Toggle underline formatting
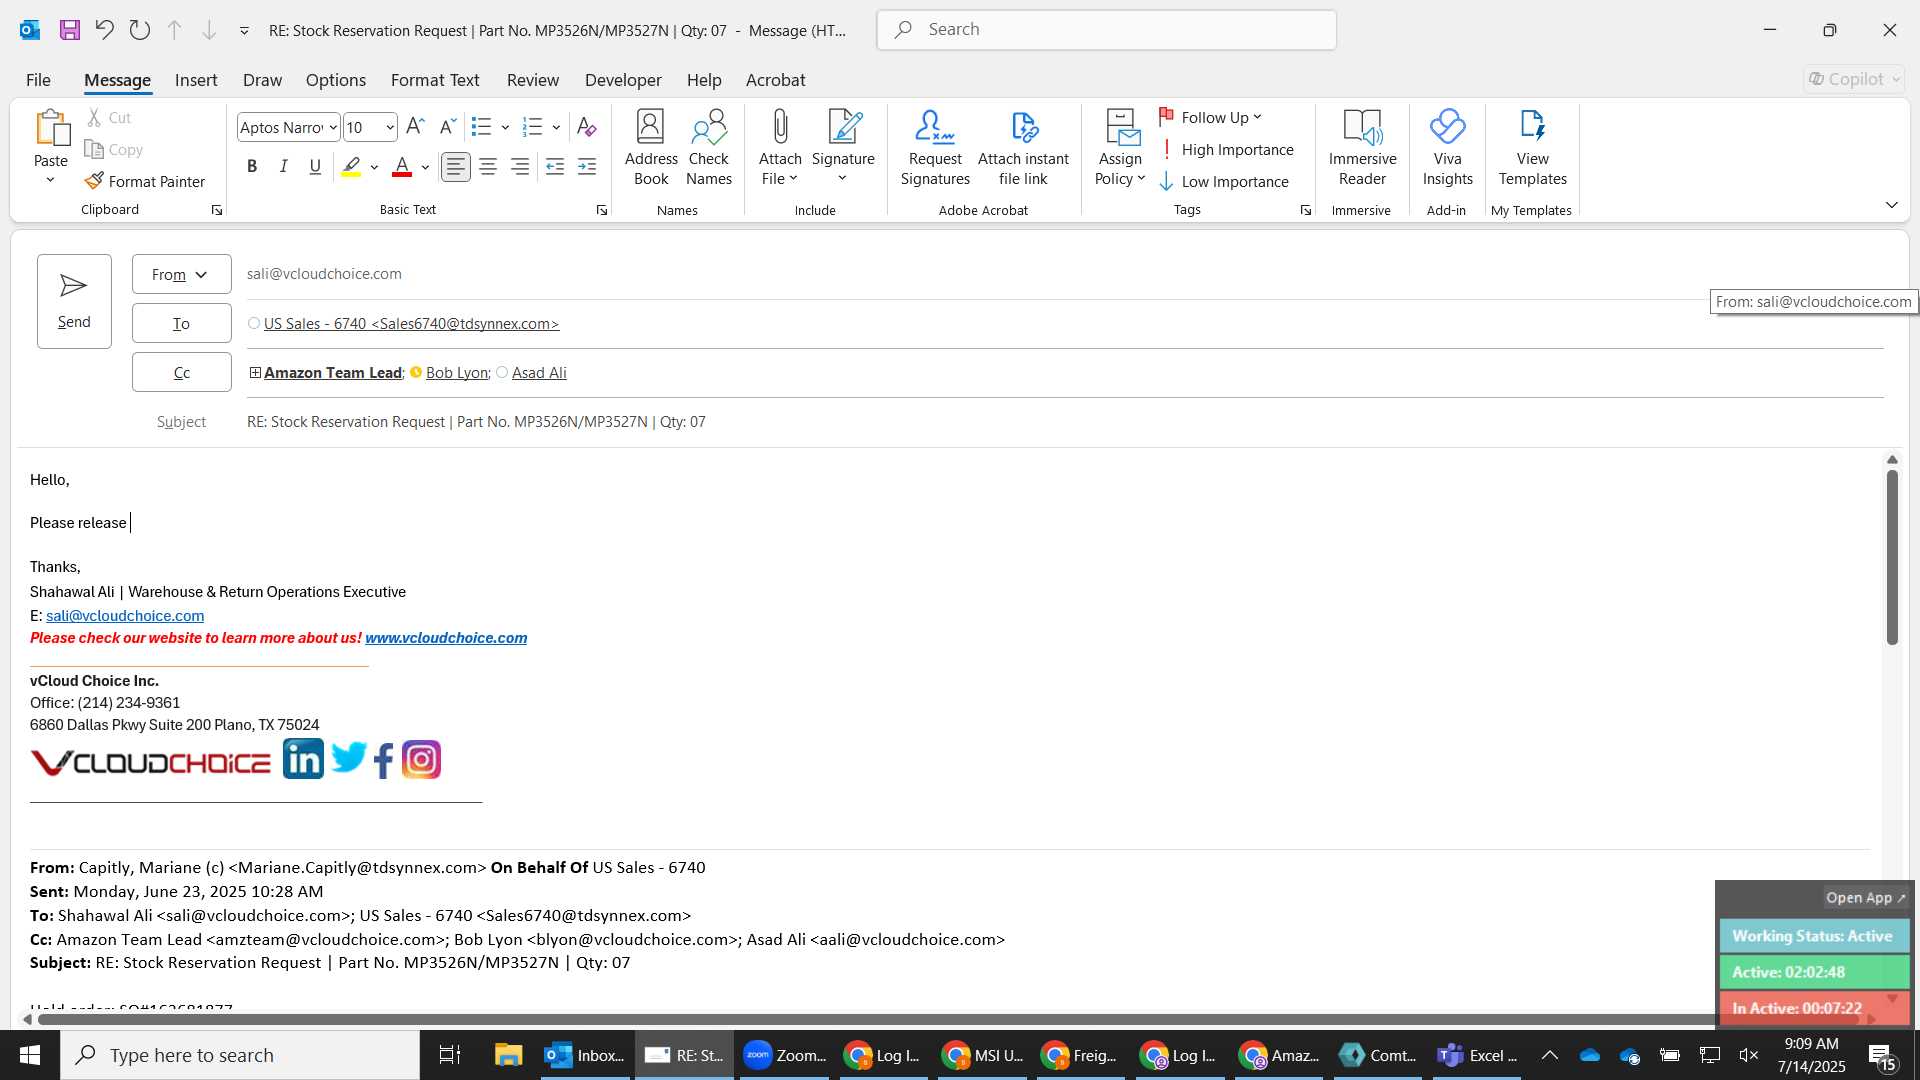 [315, 167]
